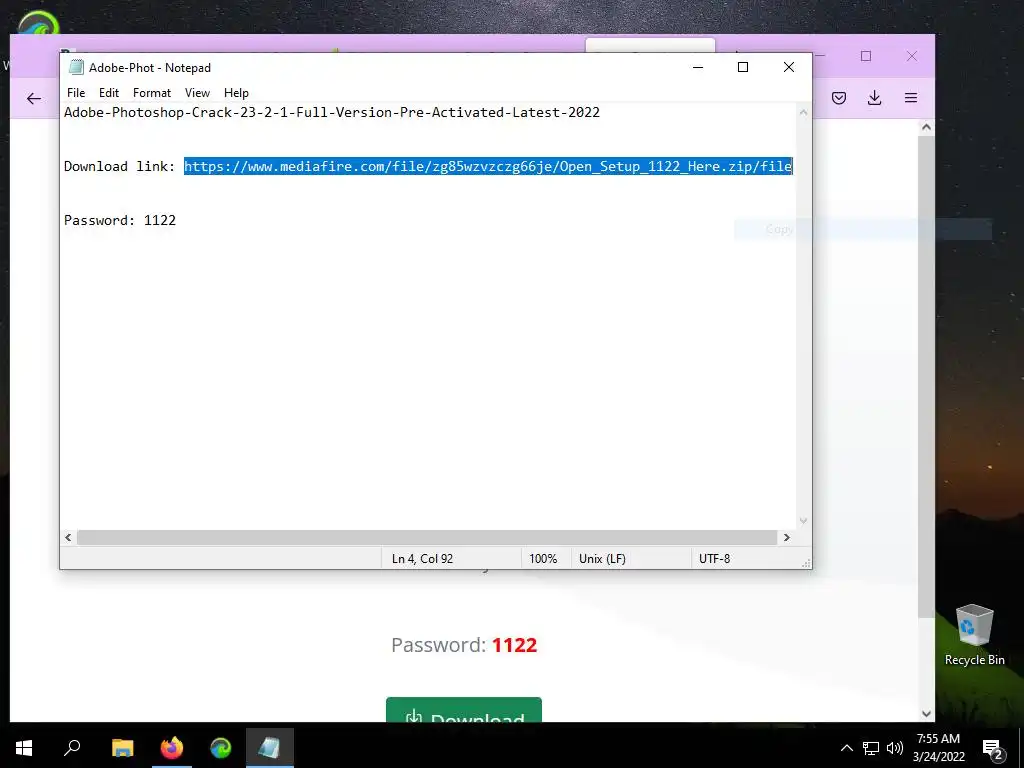This screenshot has height=768, width=1024.
Task: Click browser page scrollbar down arrow
Action: (926, 714)
